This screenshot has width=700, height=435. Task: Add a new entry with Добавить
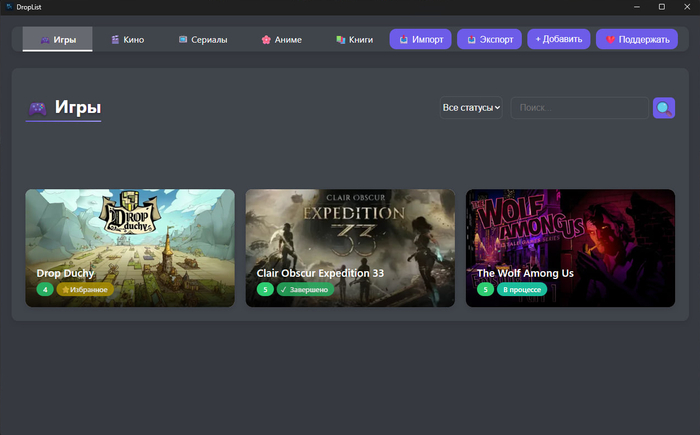coord(558,39)
